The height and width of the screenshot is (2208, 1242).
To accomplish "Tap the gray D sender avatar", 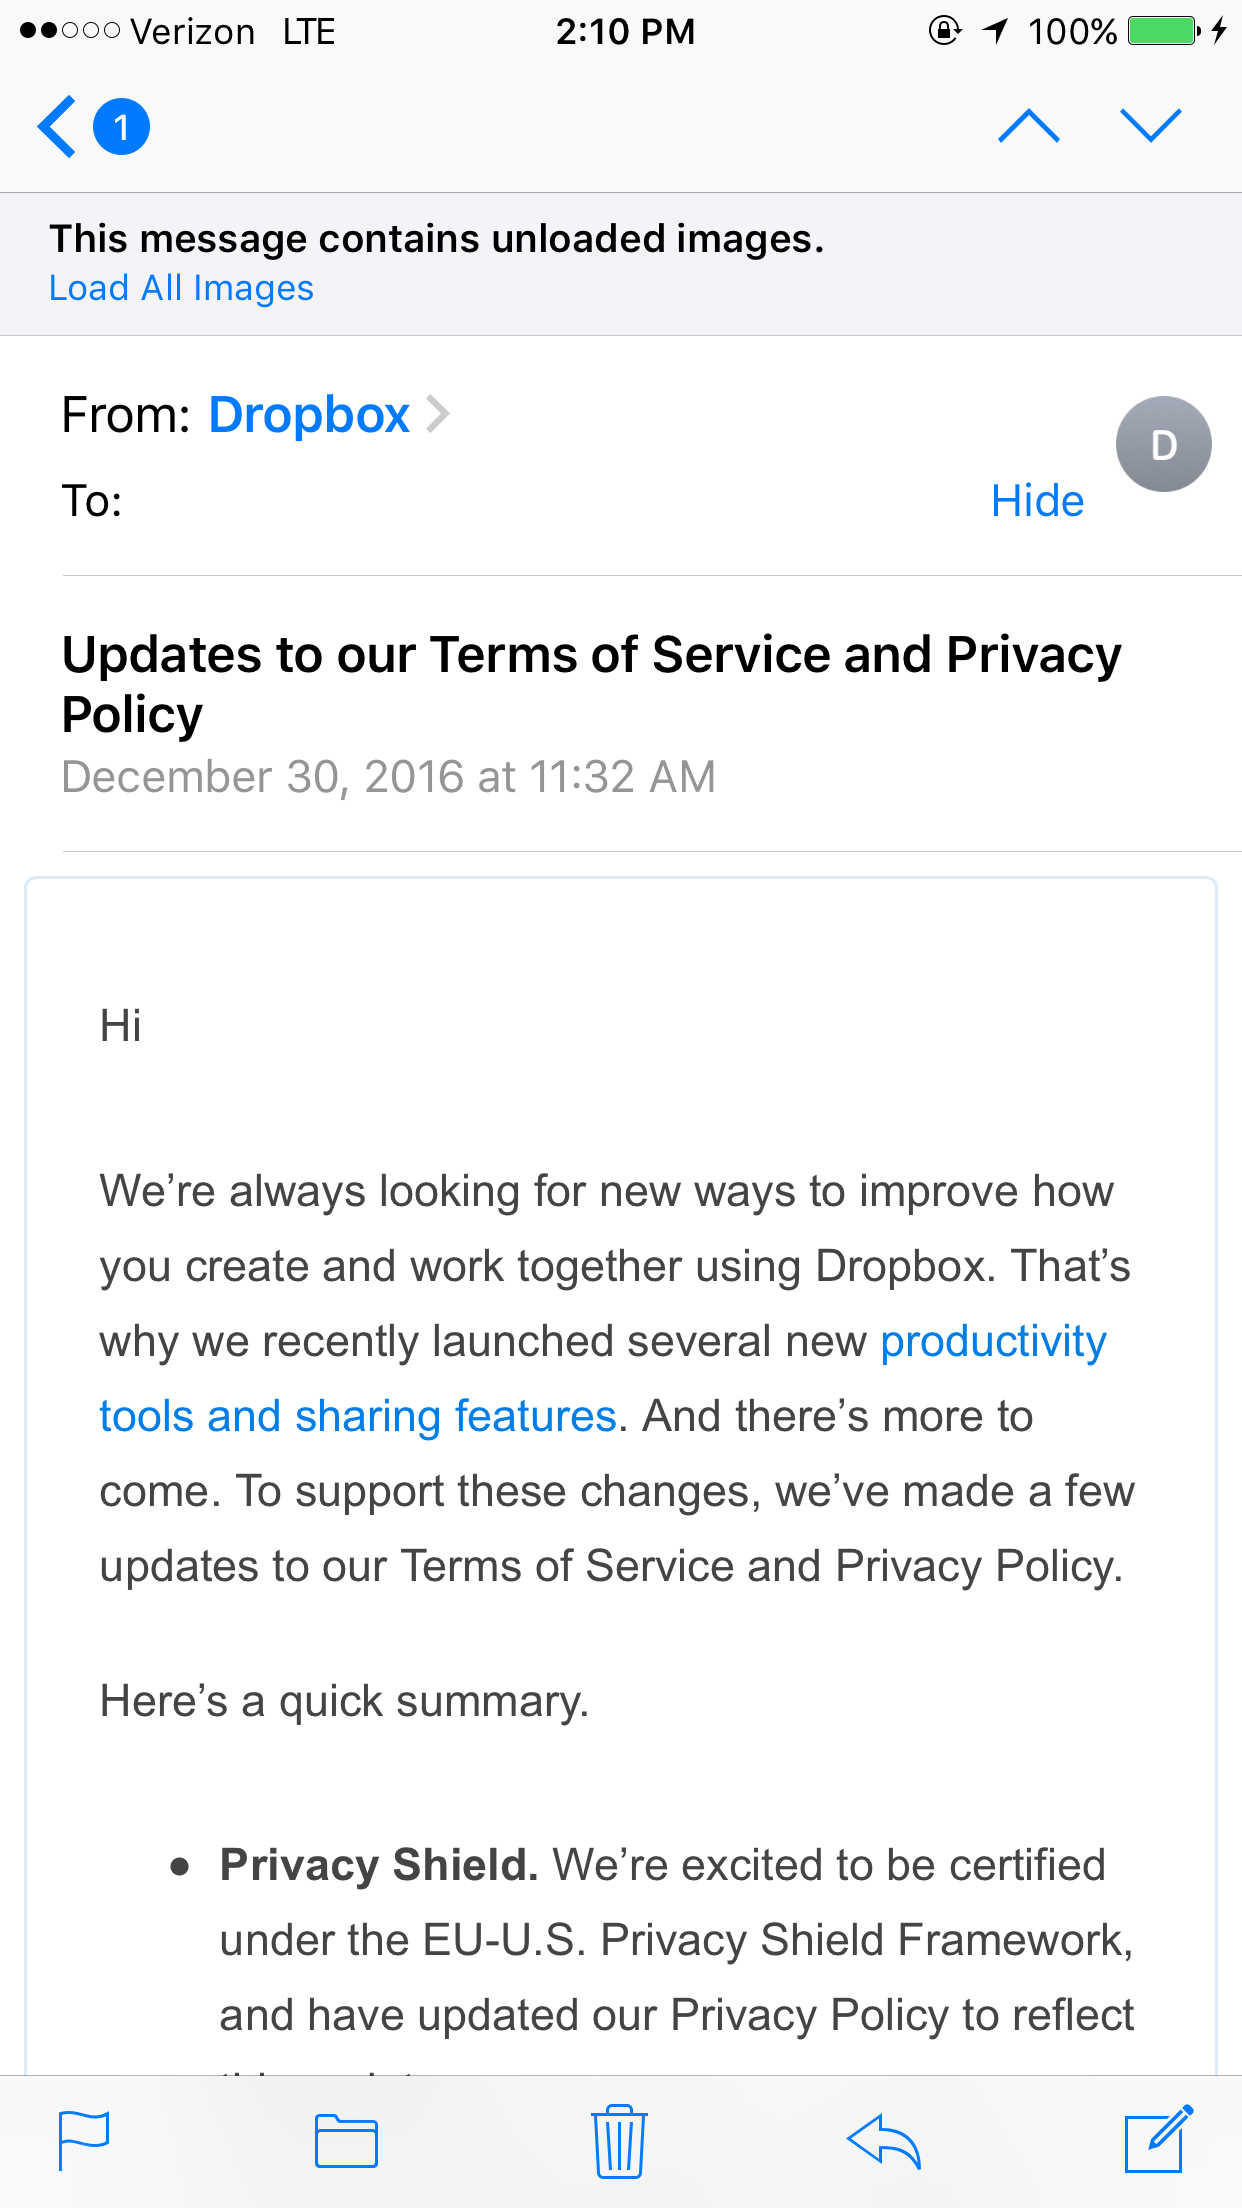I will click(1163, 444).
